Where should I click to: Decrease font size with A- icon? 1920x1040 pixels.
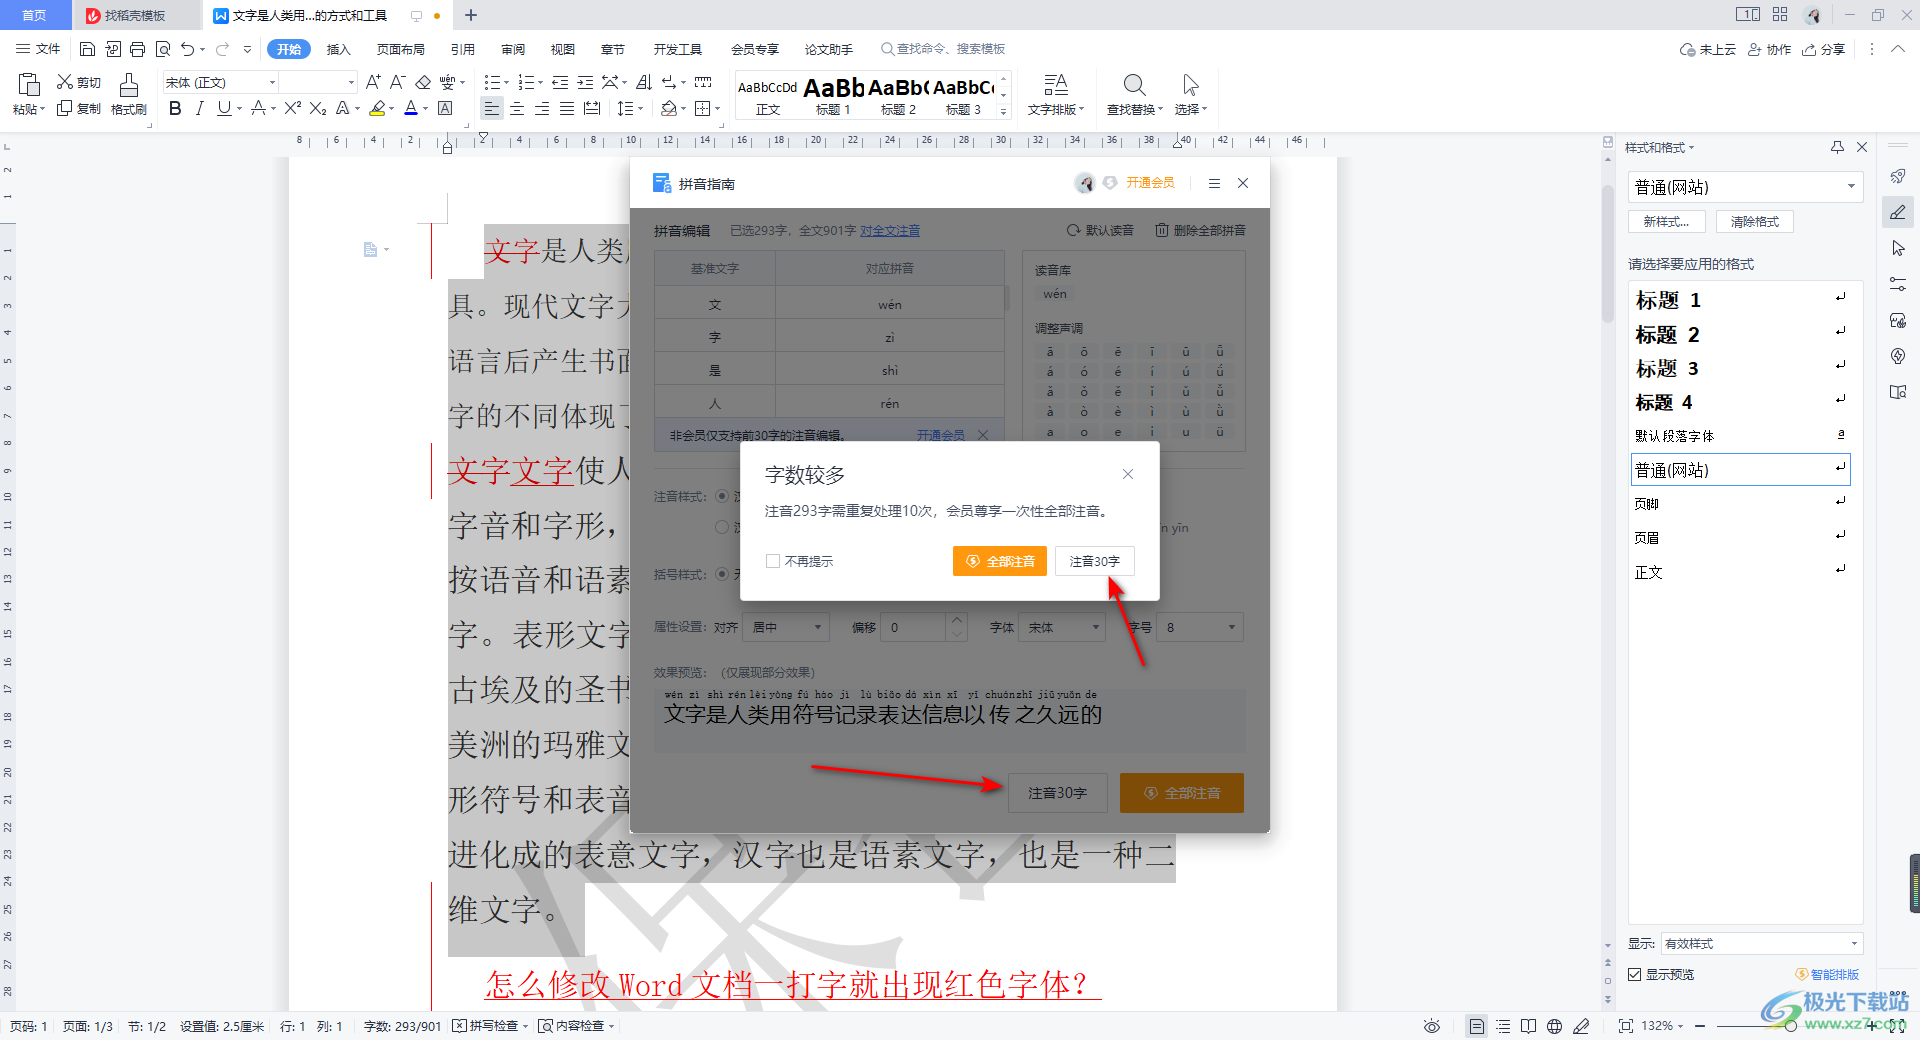[397, 82]
